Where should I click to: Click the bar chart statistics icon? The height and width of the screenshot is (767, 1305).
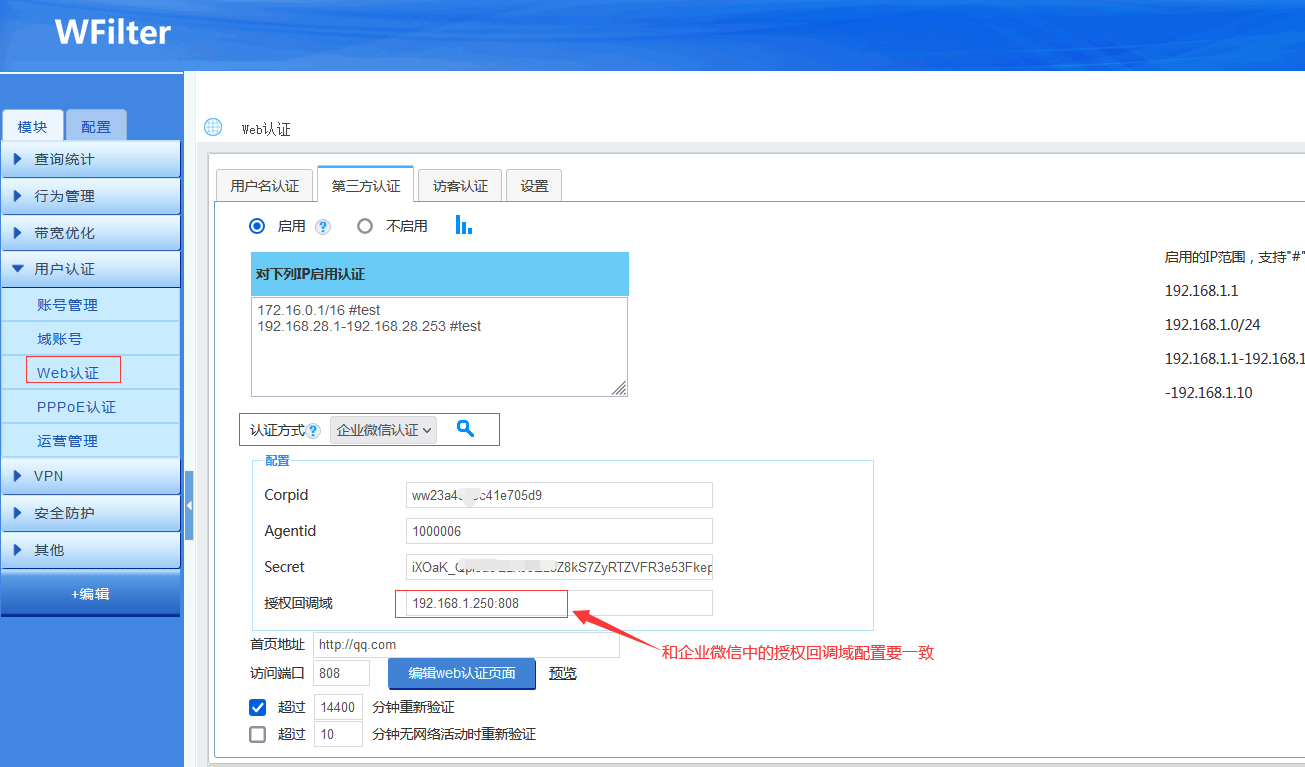tap(463, 225)
